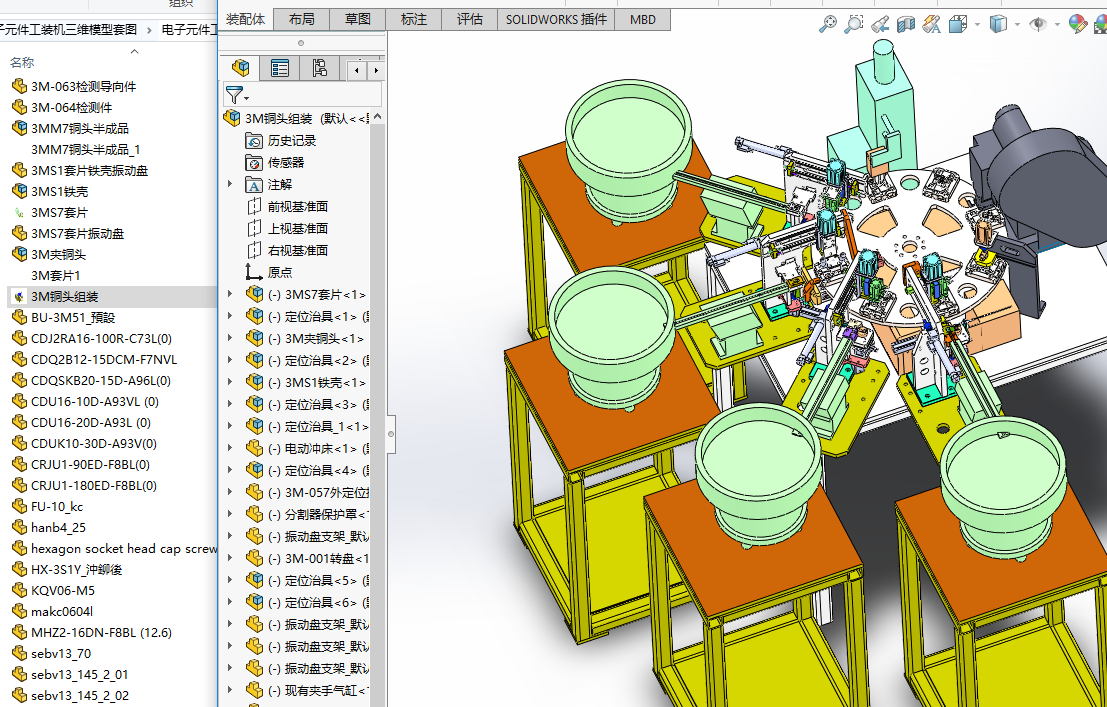Click the Dynamic Annotation Views icon
Screen dimensions: 1107x707
coord(931,24)
